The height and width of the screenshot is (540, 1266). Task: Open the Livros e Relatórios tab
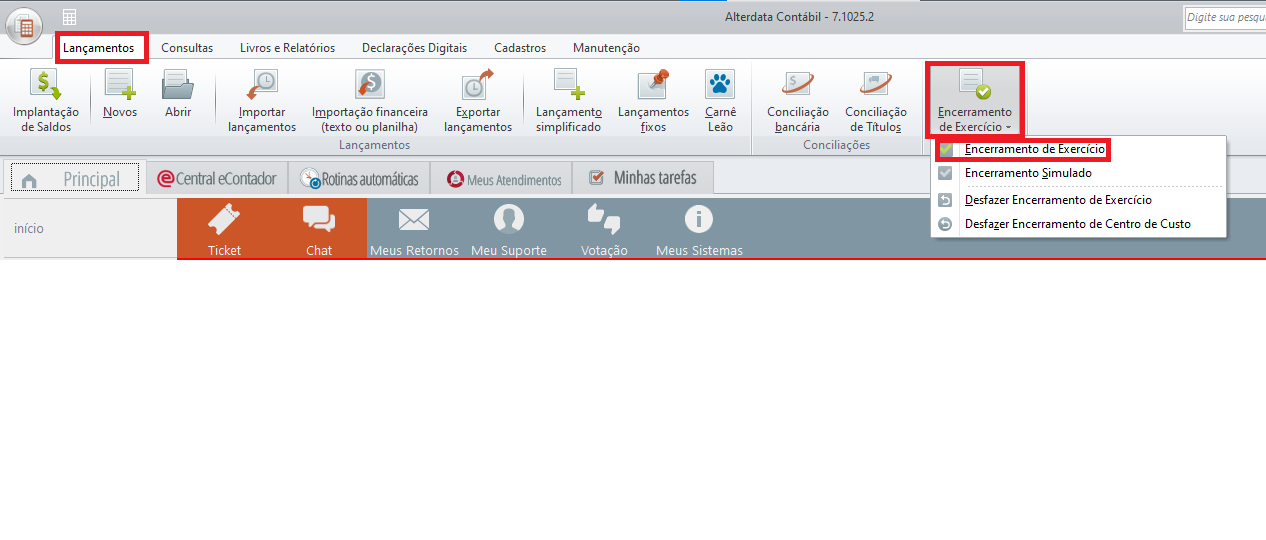coord(287,48)
